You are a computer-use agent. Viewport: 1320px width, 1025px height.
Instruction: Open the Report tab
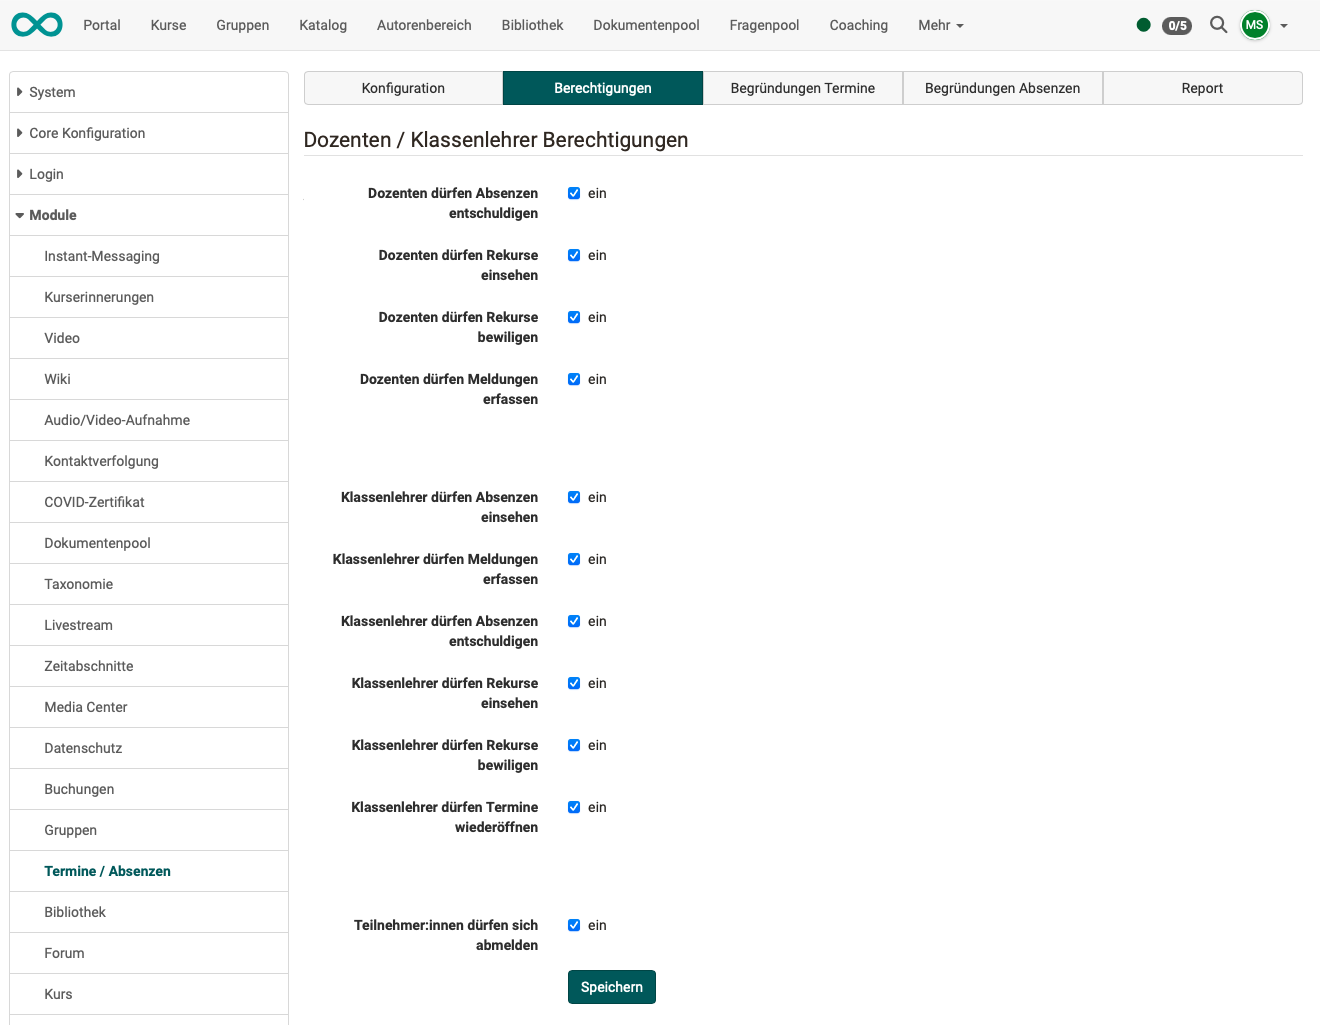point(1202,88)
